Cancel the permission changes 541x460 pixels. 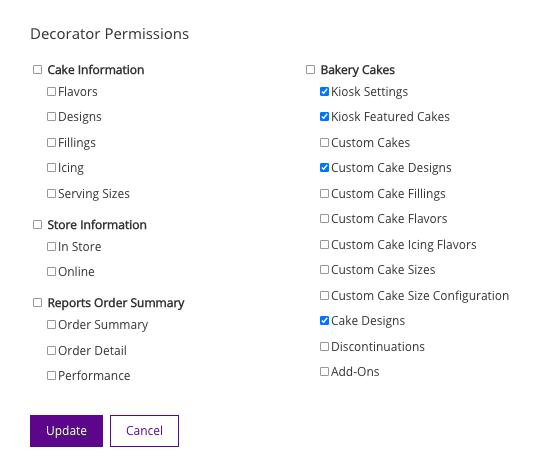(144, 431)
